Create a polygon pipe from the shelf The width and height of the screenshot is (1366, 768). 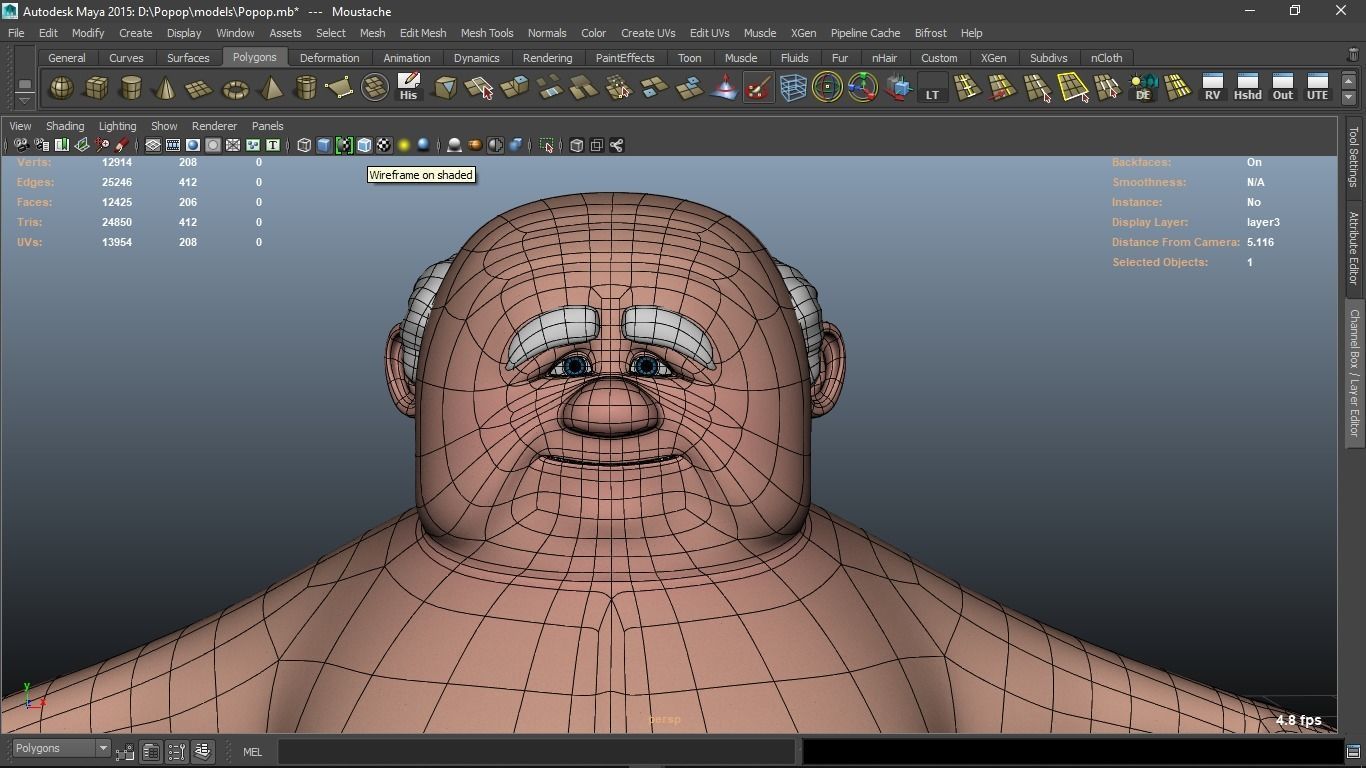pyautogui.click(x=305, y=88)
